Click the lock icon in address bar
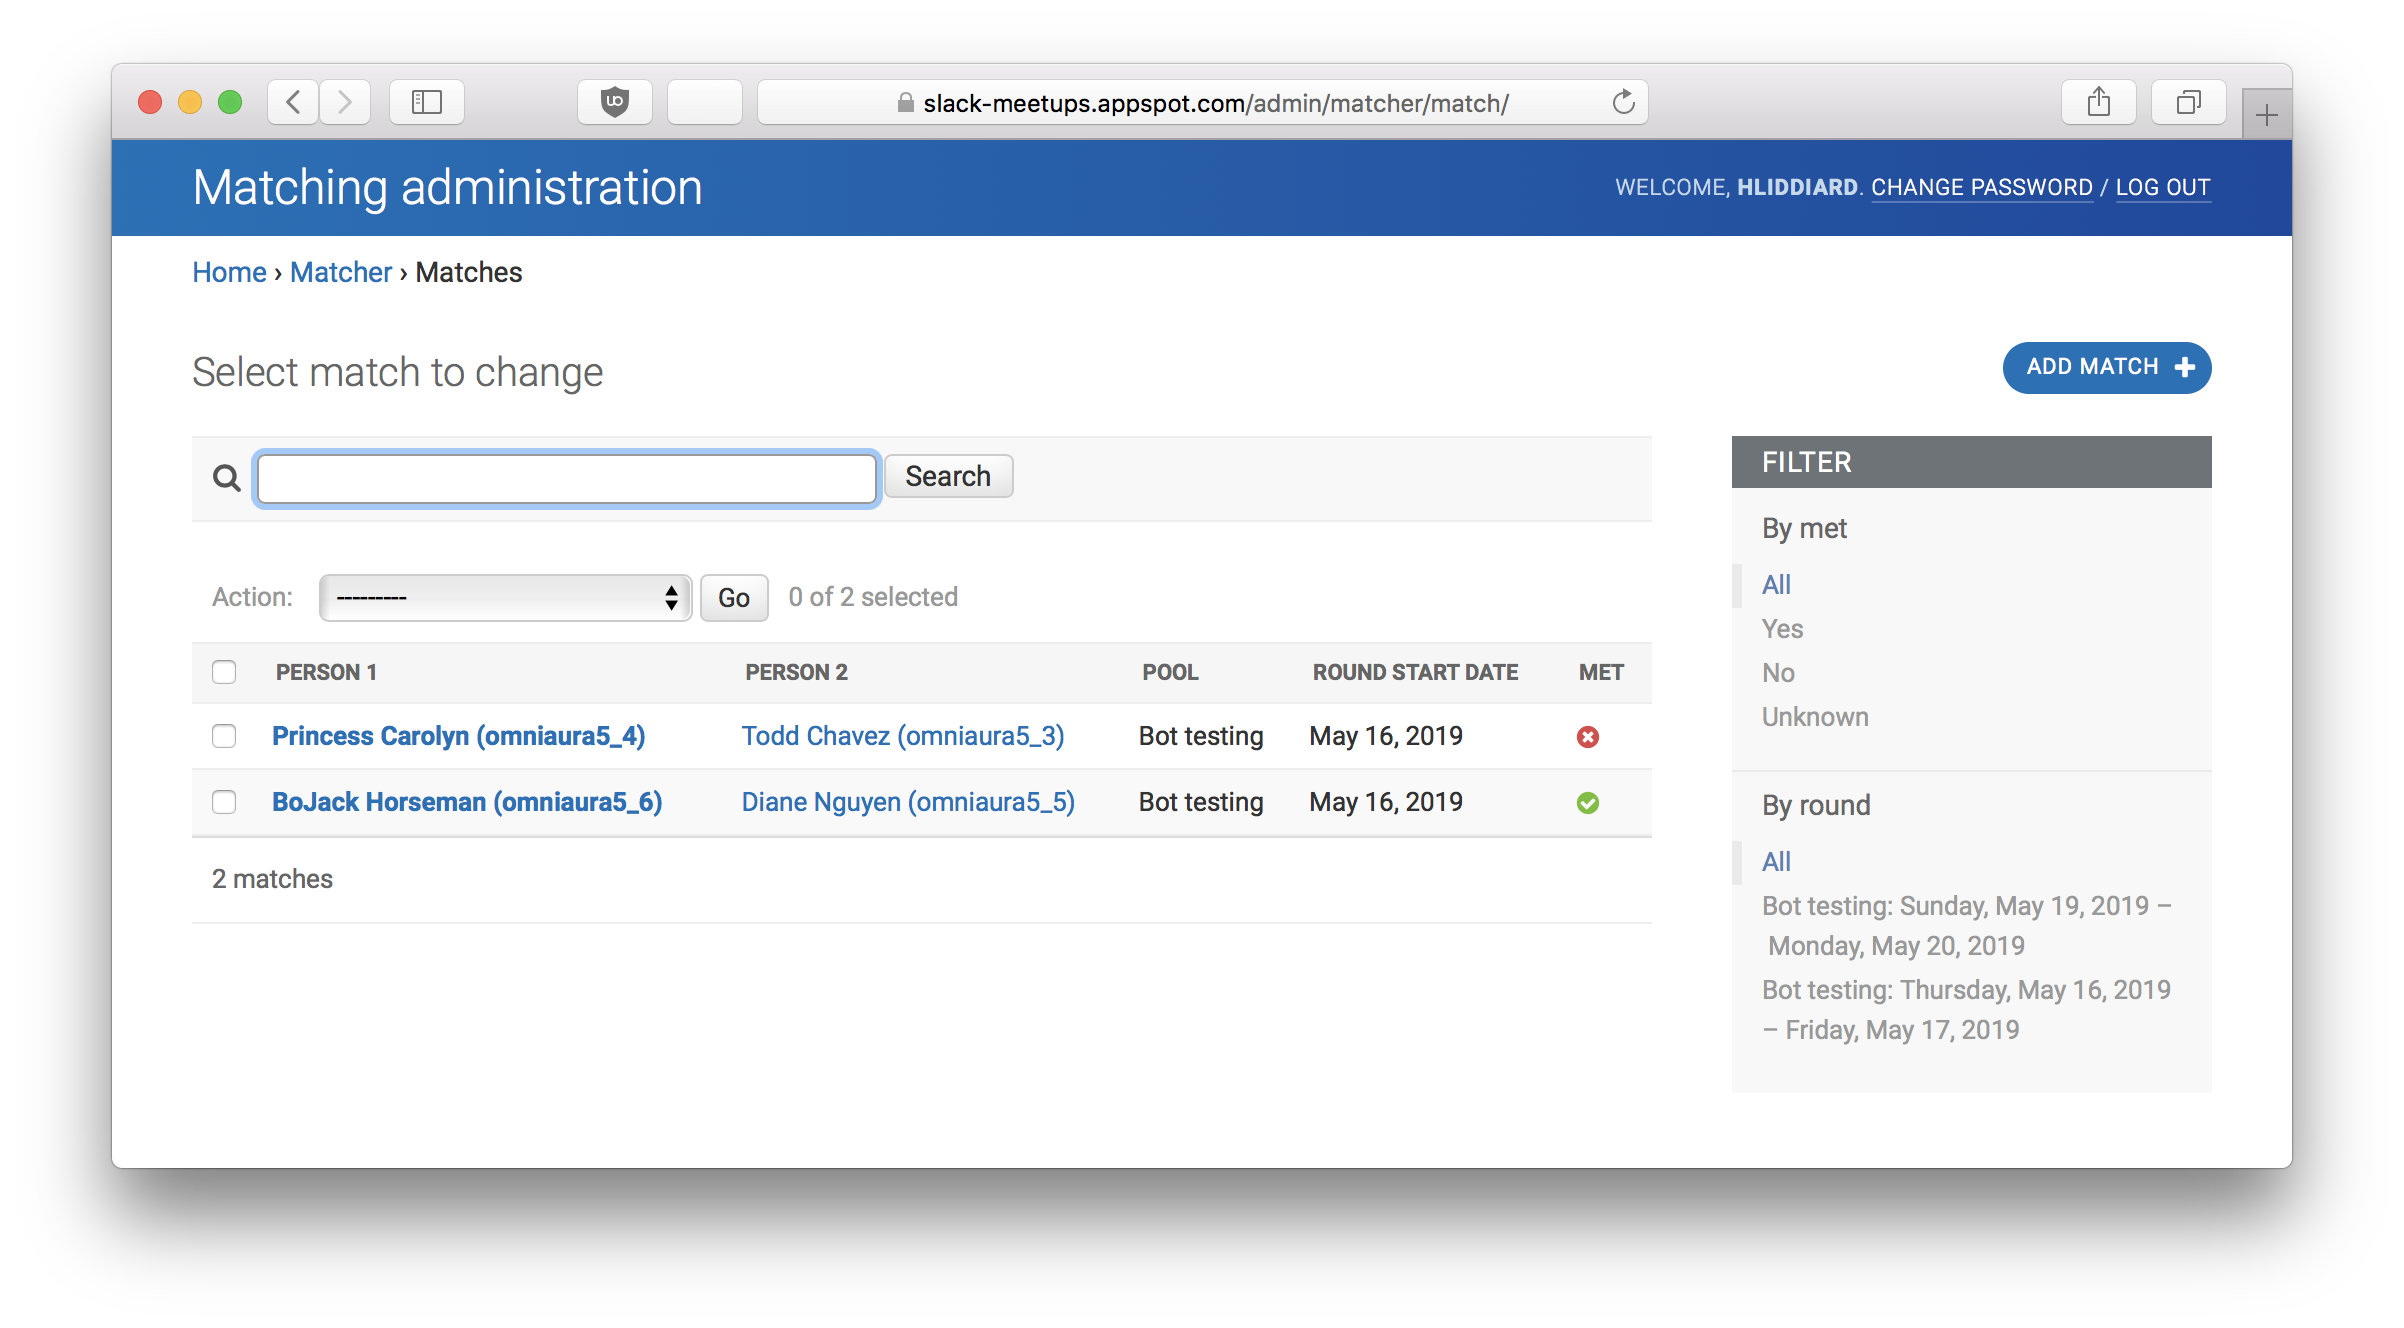 [905, 103]
